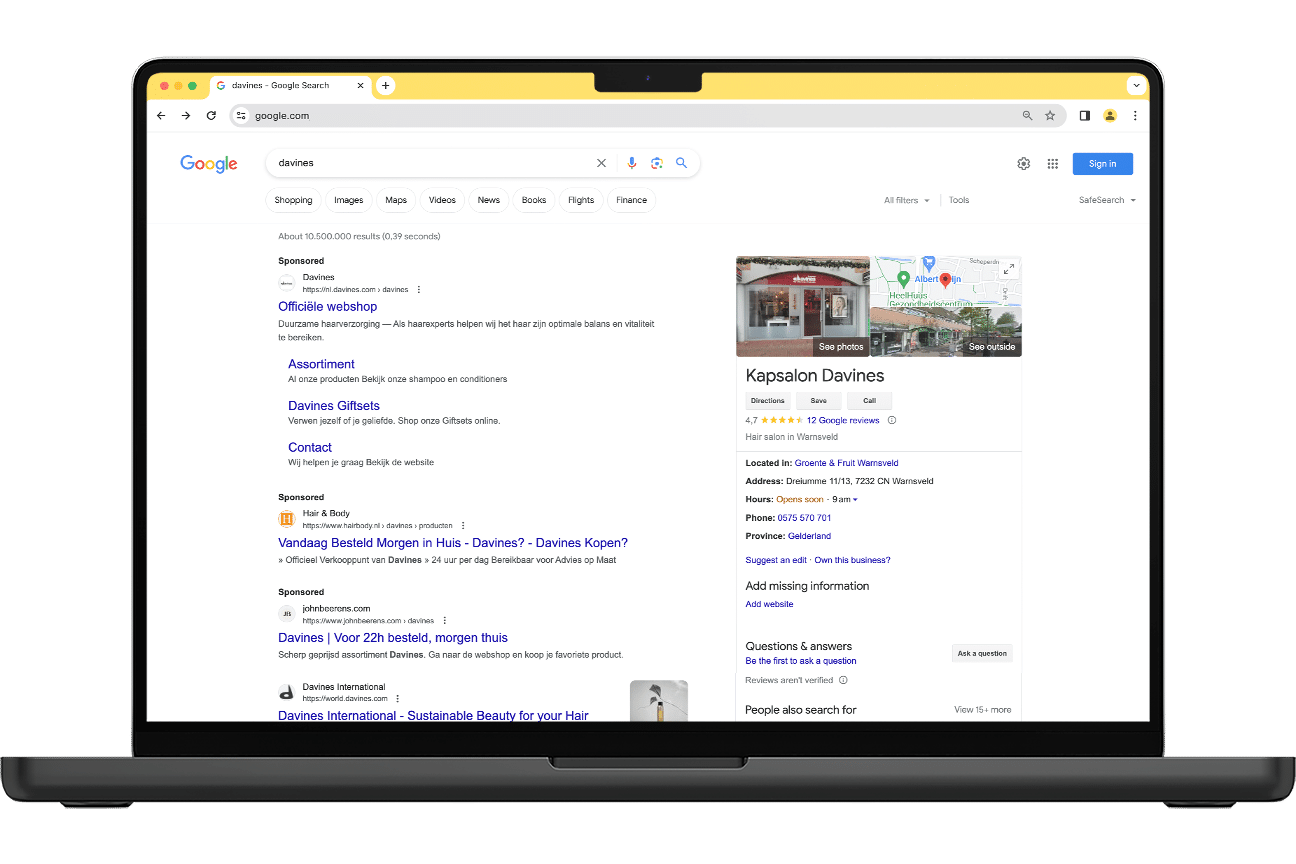Click the Ask a question button
This screenshot has width=1296, height=864.
tap(982, 654)
